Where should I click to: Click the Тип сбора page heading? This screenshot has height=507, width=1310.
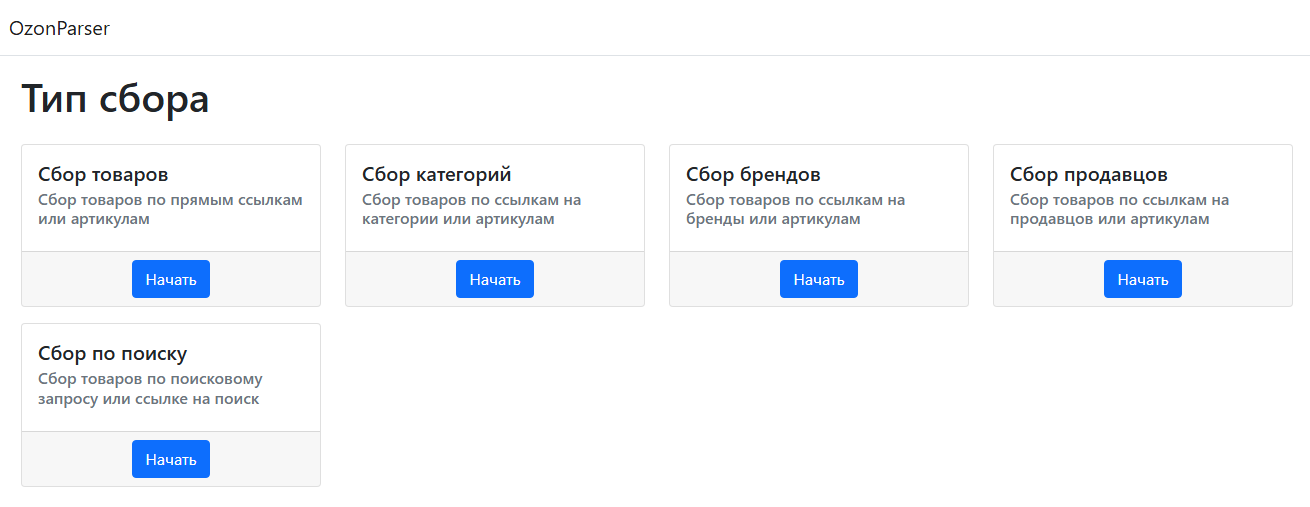[115, 99]
